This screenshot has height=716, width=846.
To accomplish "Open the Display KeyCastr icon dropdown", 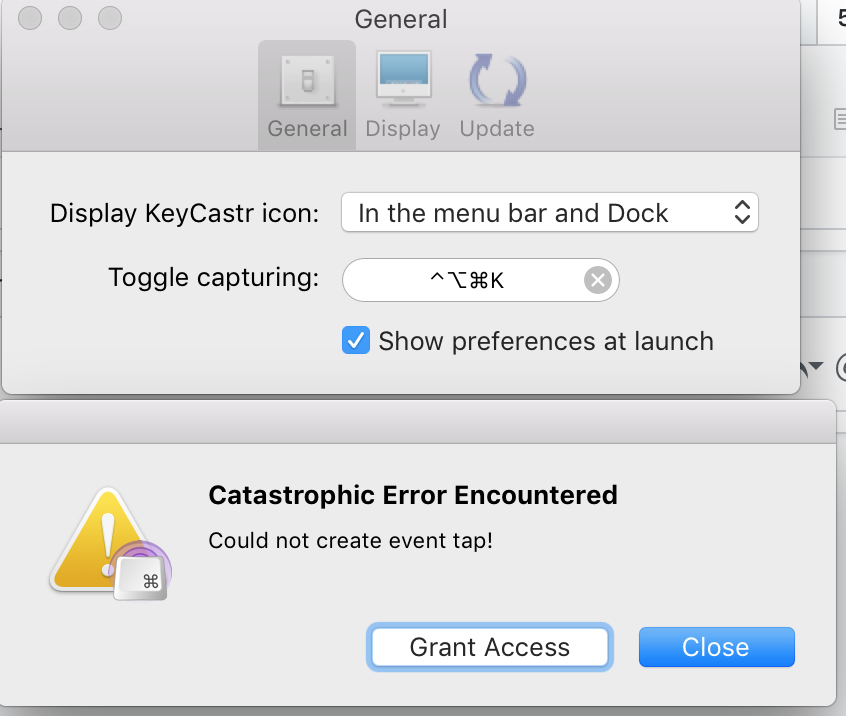I will pos(550,213).
